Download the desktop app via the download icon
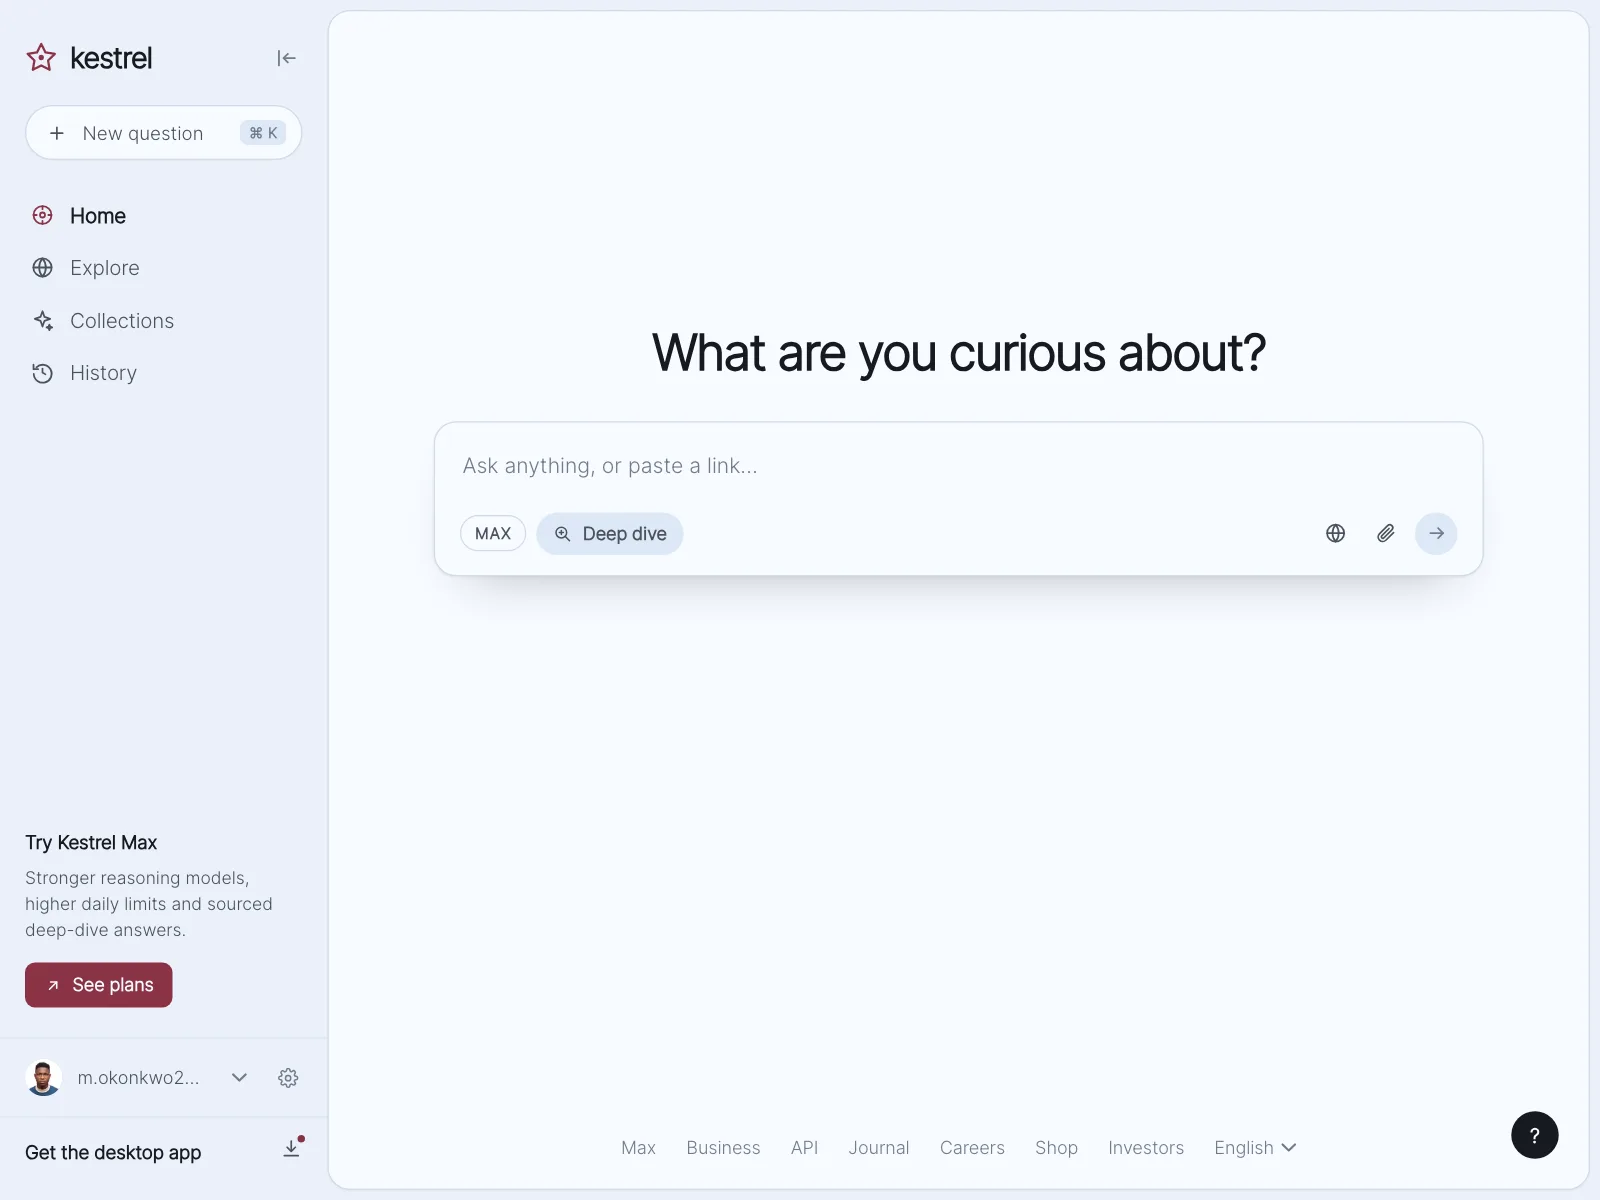 [291, 1149]
